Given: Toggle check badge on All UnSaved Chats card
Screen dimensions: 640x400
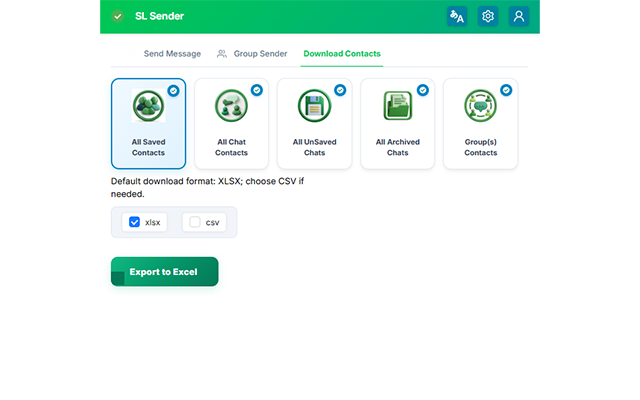Looking at the screenshot, I should (340, 90).
